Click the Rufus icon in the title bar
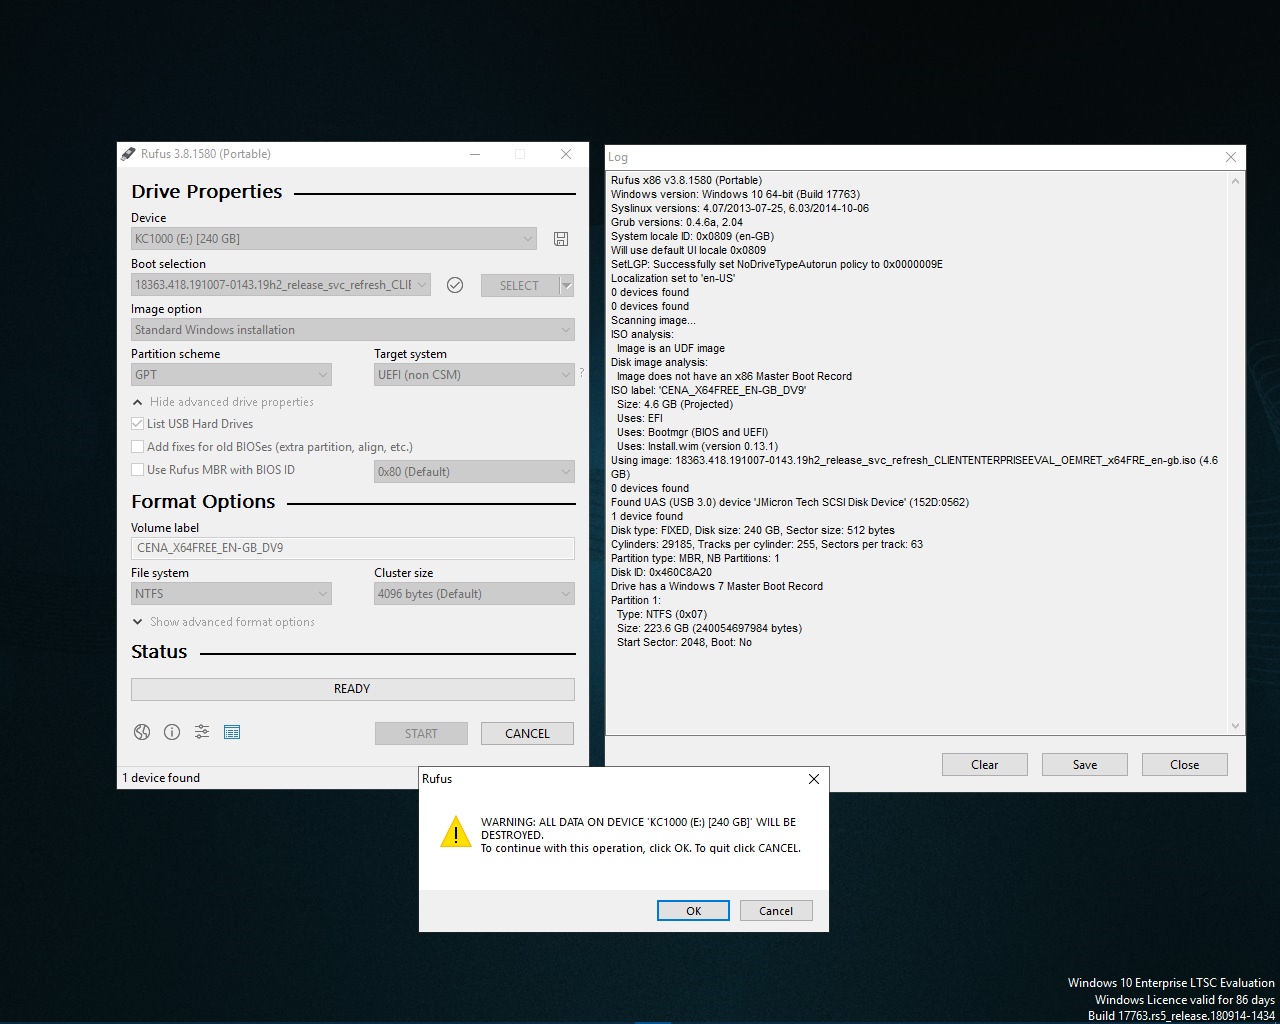Viewport: 1280px width, 1024px height. click(127, 153)
